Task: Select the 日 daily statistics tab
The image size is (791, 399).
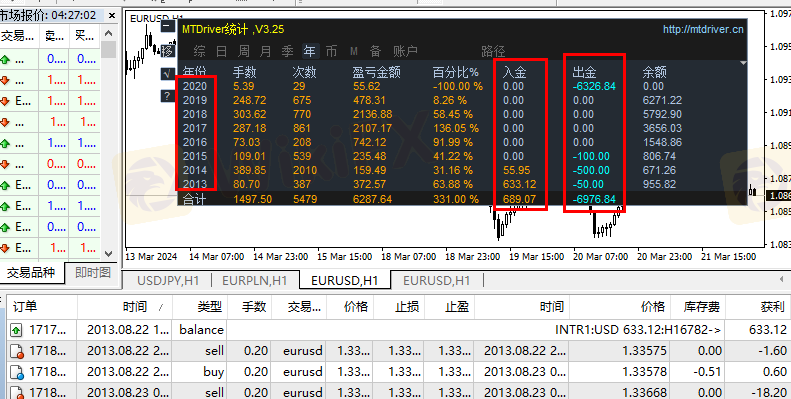Action: click(221, 51)
